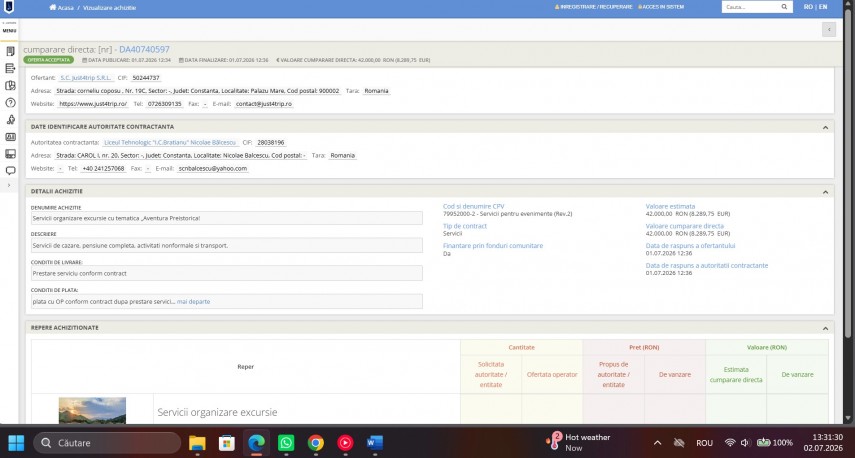This screenshot has height=458, width=855.
Task: Click the Cauta search input field
Action: pos(750,7)
